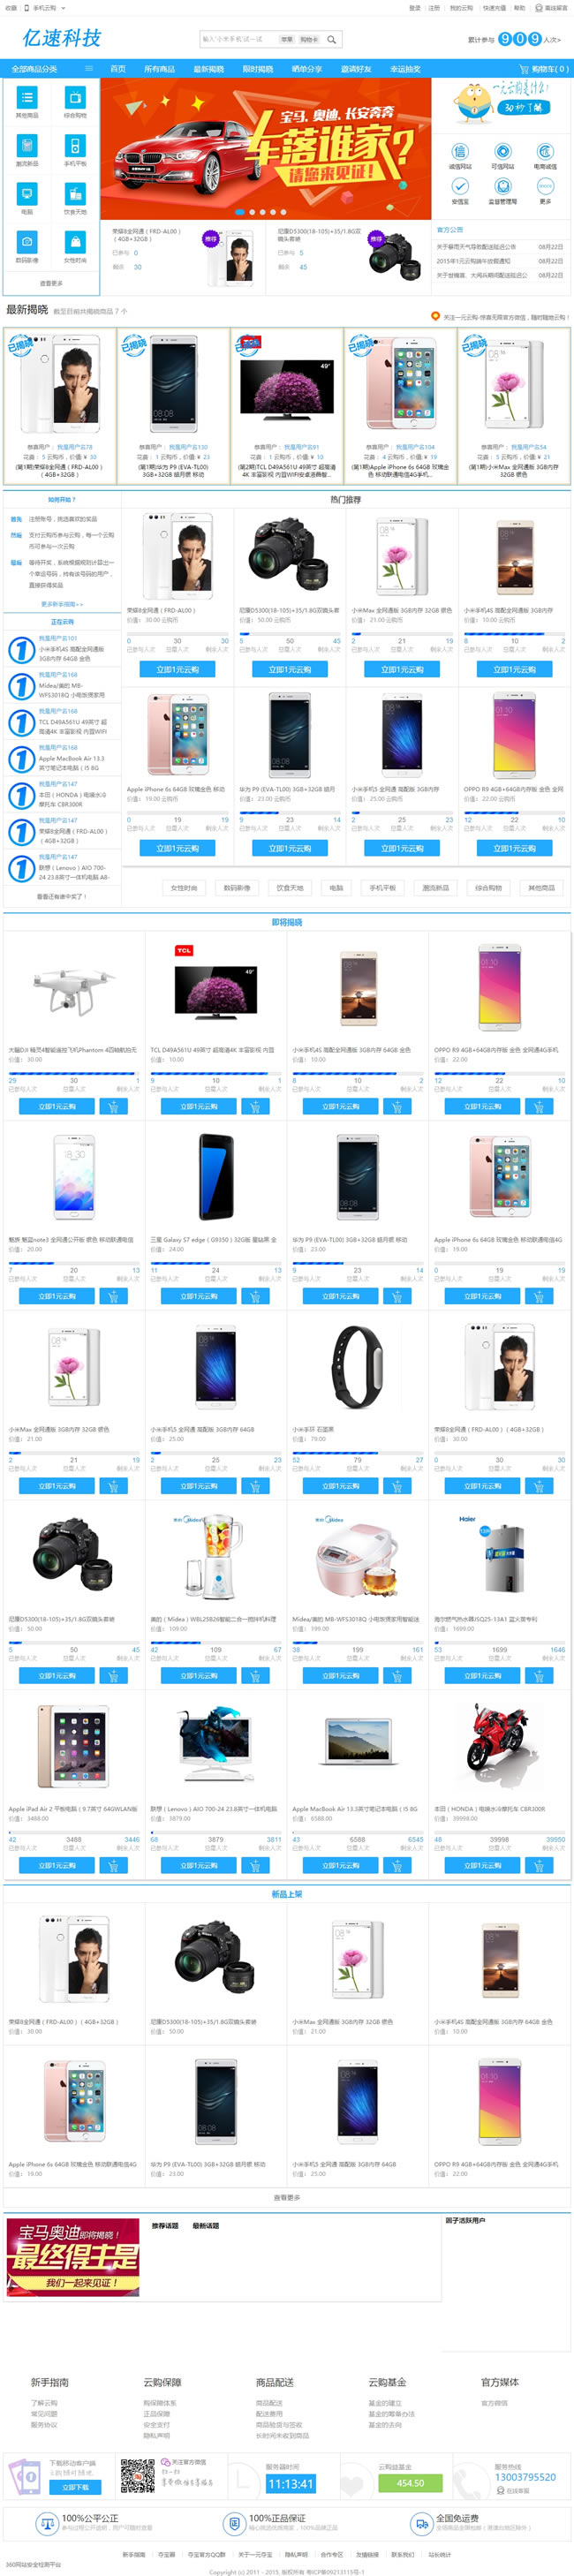Open the 数码影像 camera category icon
The image size is (574, 2576).
(x=27, y=242)
